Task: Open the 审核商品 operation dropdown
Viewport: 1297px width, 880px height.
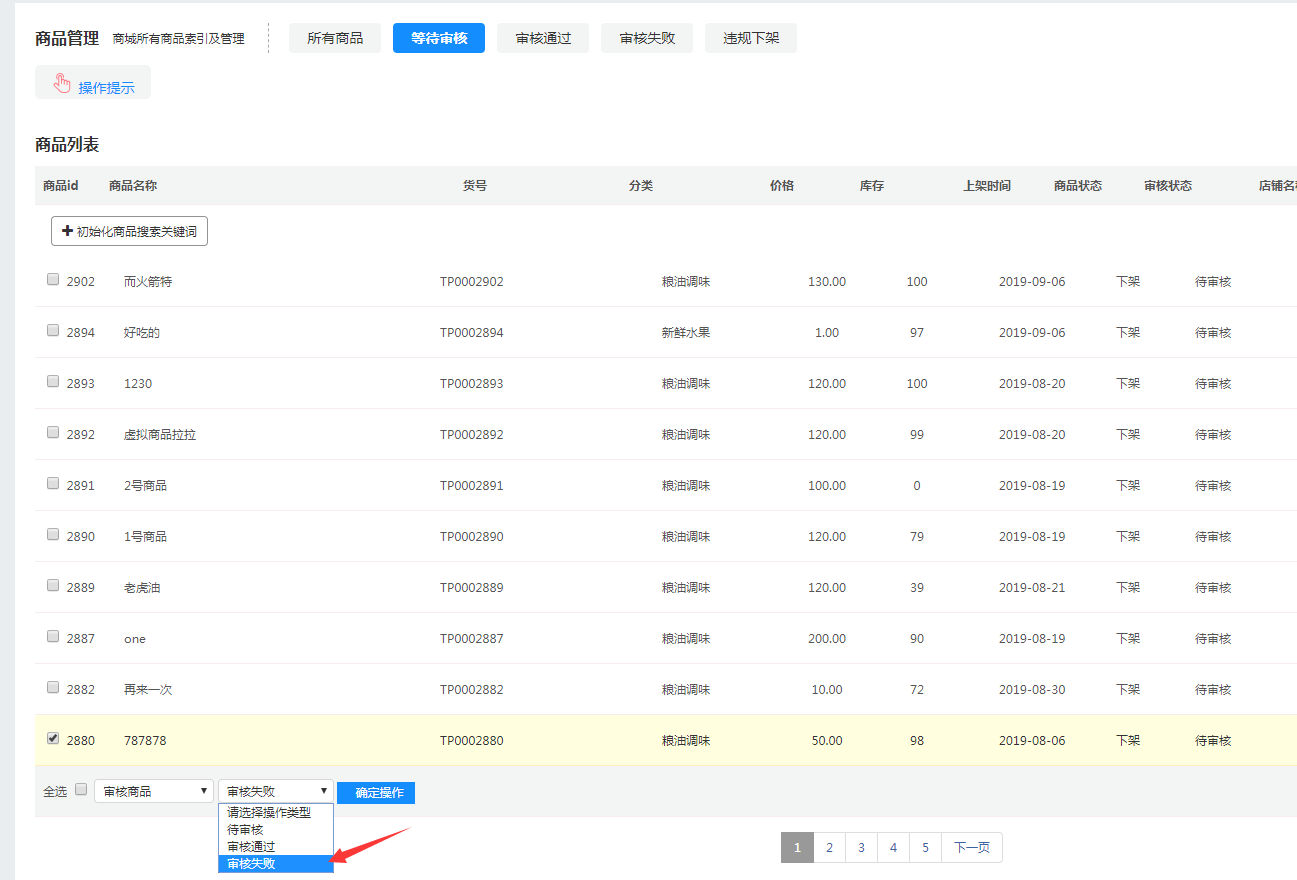Action: (x=154, y=791)
